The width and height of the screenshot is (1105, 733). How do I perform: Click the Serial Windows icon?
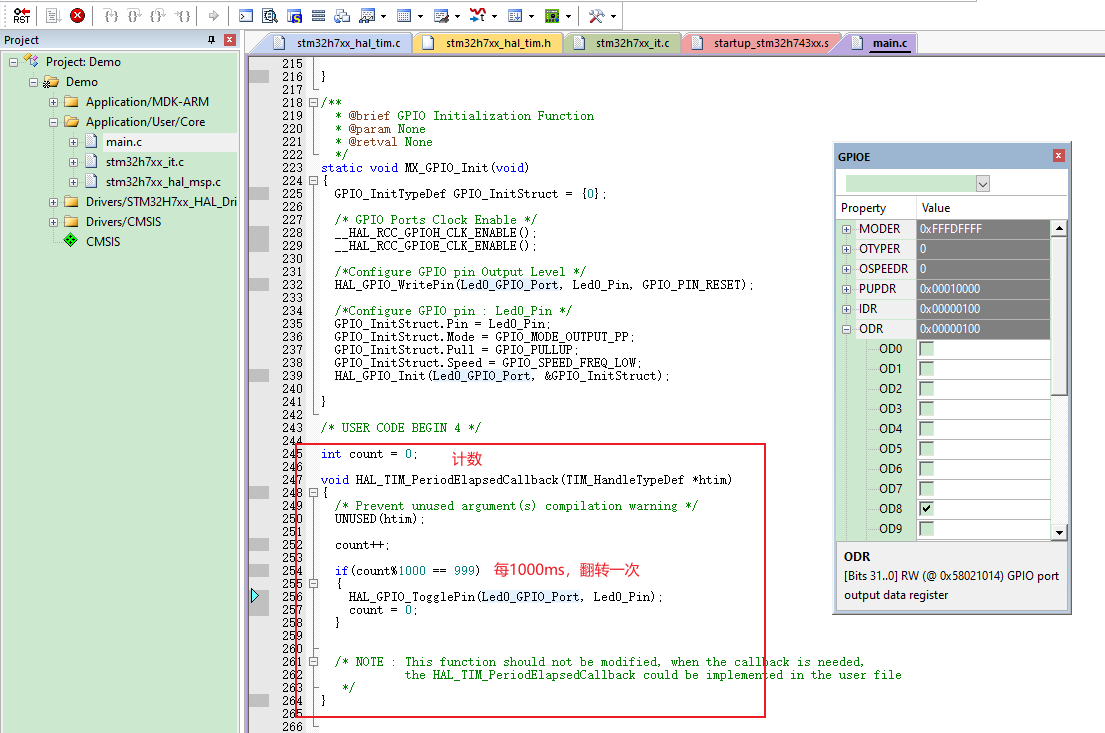tap(441, 16)
